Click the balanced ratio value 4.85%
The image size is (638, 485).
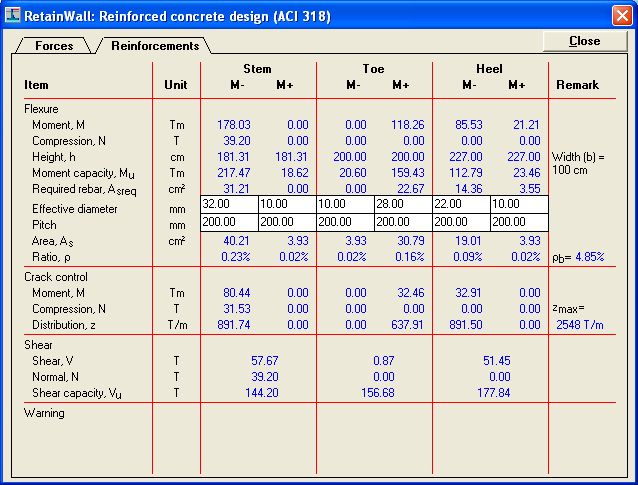[590, 257]
